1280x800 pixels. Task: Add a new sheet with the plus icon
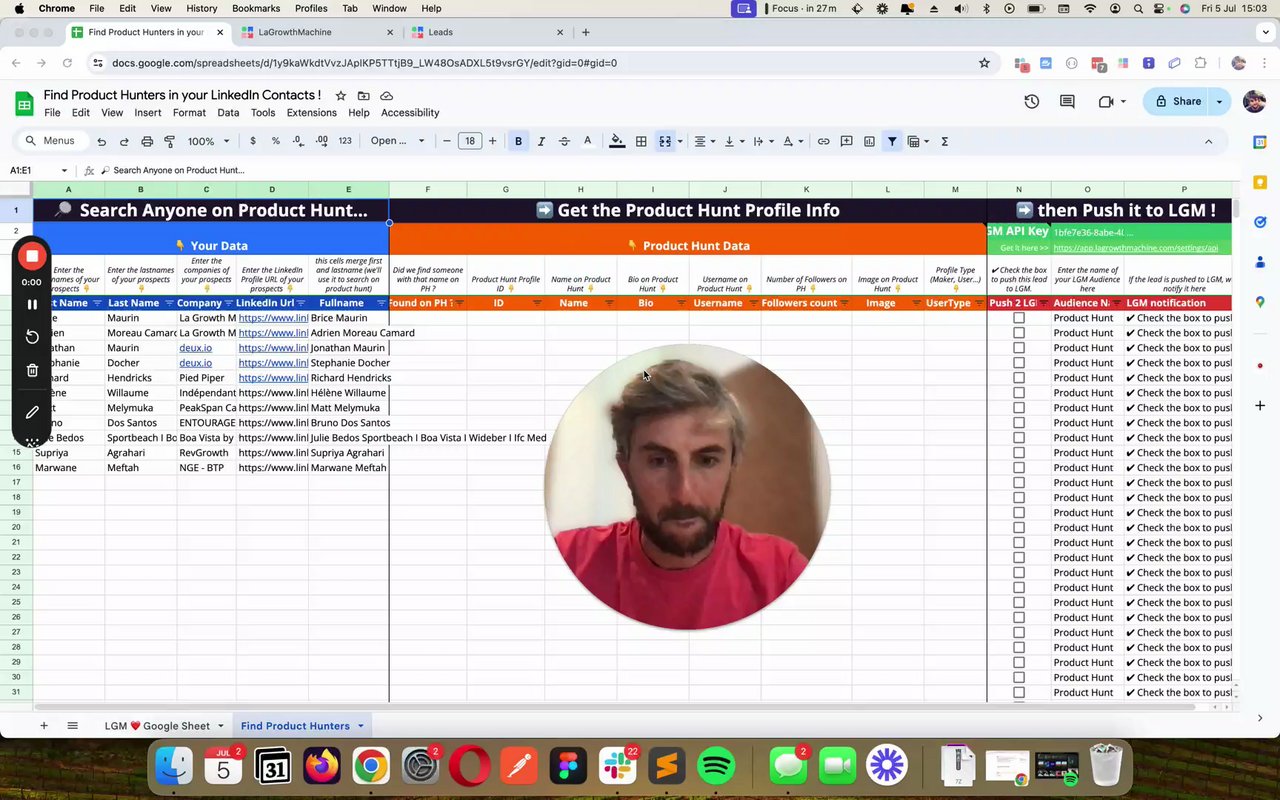44,726
